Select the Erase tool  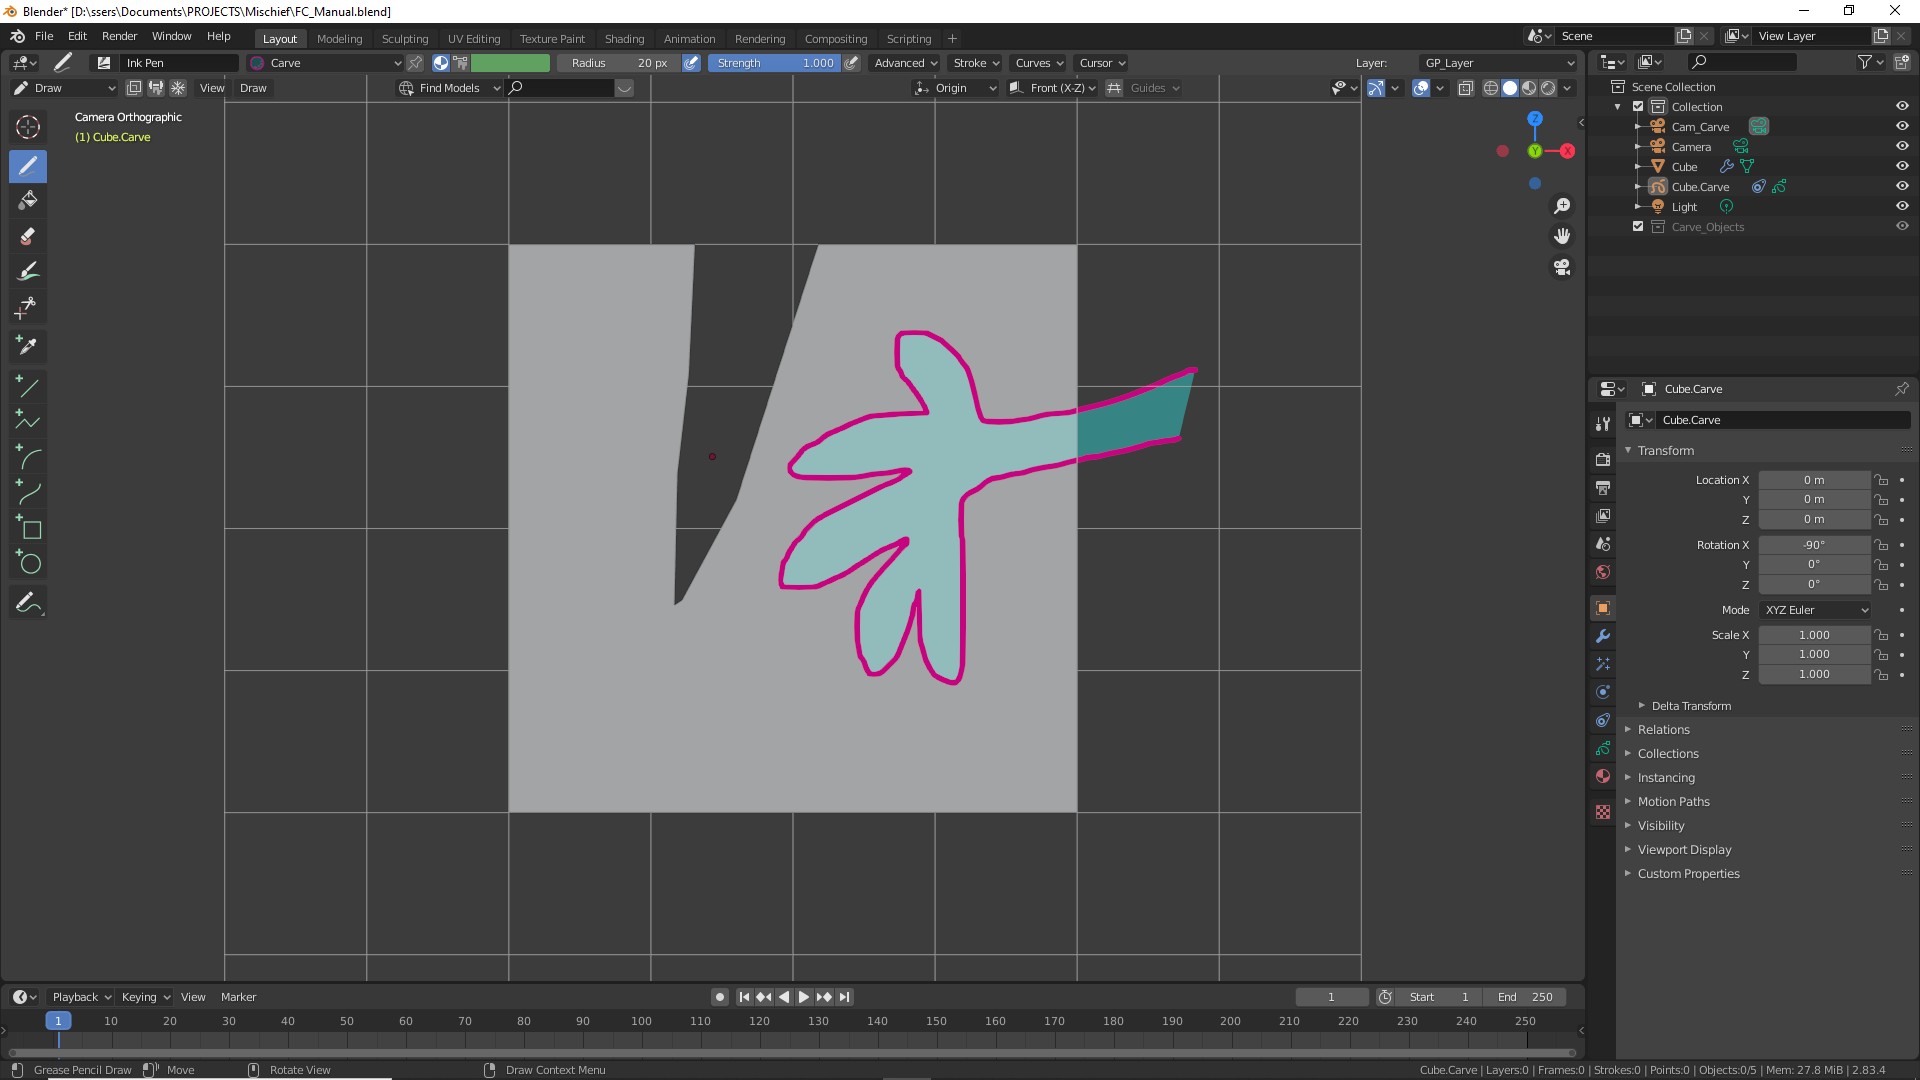pos(28,236)
